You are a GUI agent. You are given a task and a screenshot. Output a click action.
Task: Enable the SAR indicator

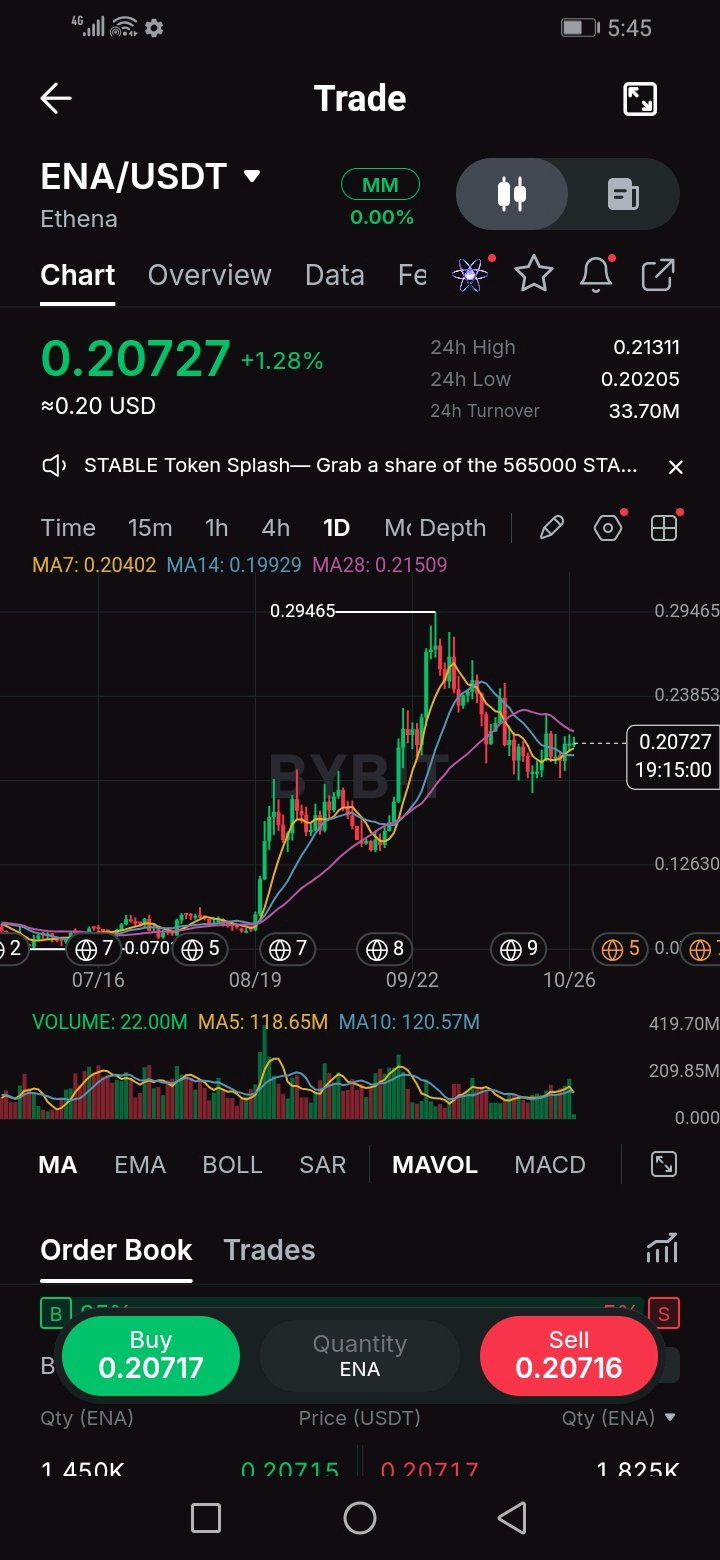pyautogui.click(x=322, y=1165)
